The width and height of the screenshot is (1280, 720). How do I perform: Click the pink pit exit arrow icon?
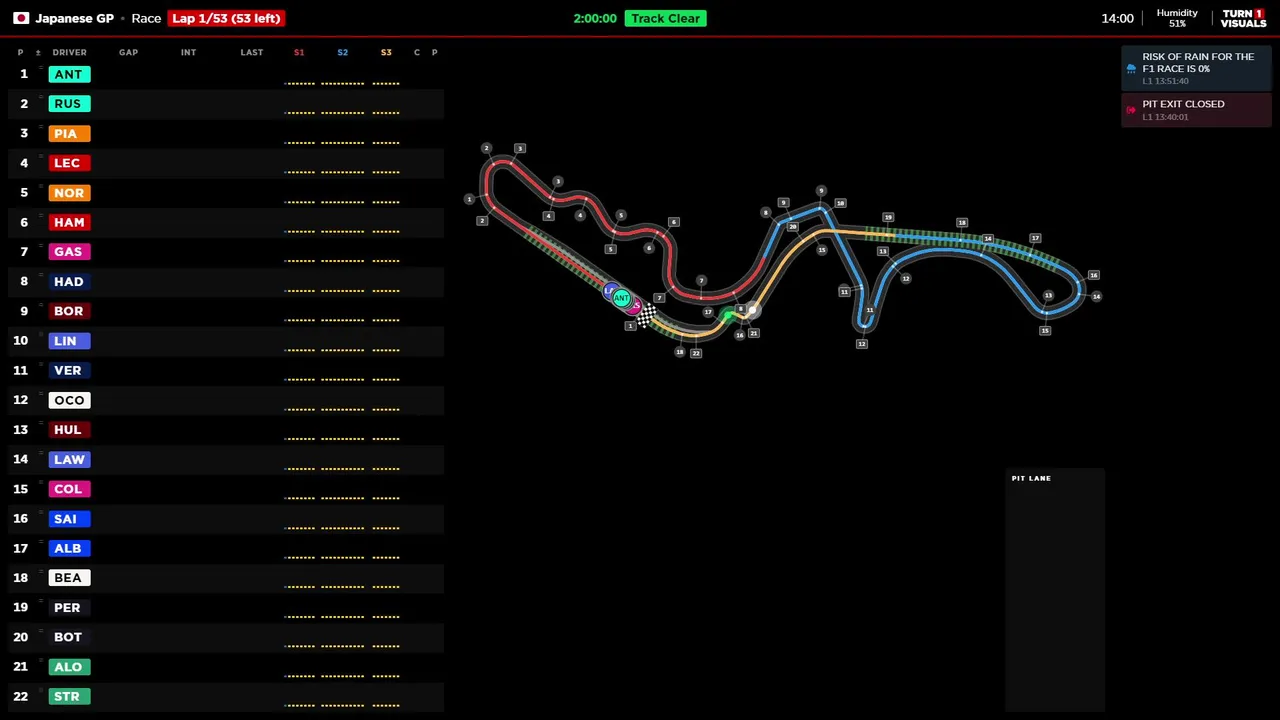1131,110
